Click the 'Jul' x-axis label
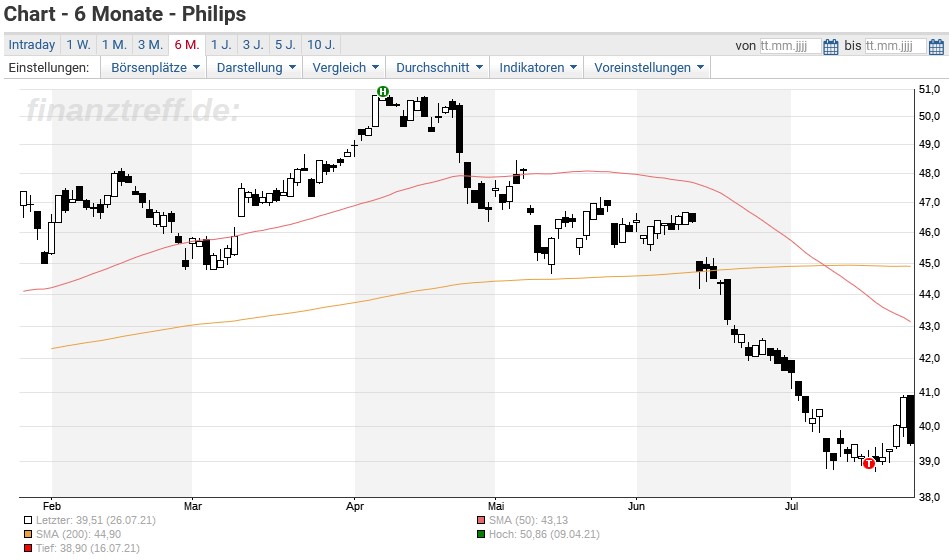 point(791,506)
